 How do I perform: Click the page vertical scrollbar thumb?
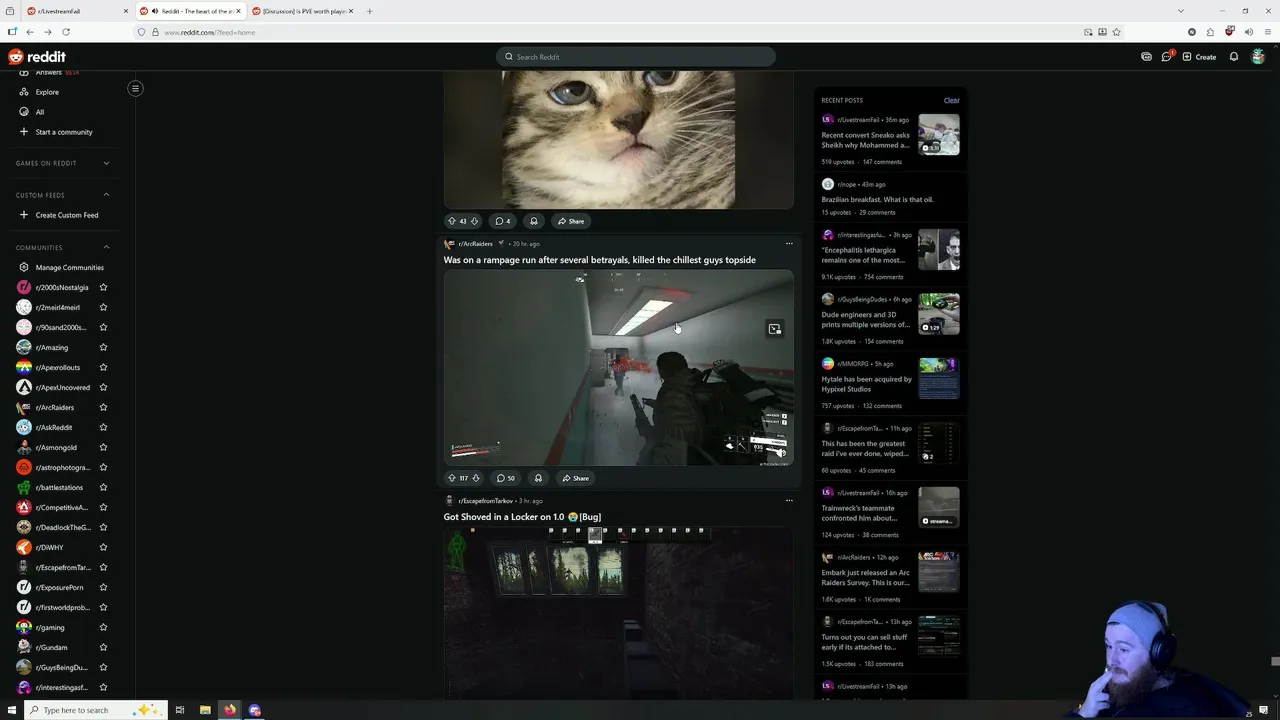(x=1275, y=662)
